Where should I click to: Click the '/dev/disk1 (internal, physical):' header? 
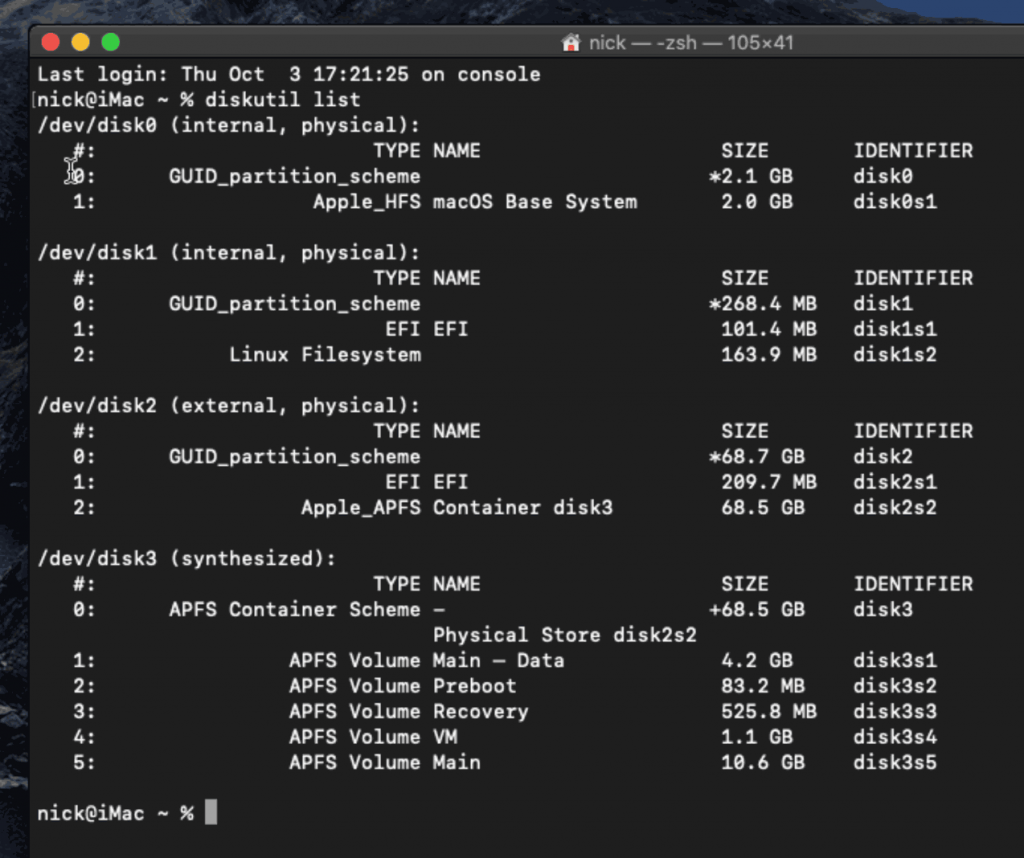point(229,252)
